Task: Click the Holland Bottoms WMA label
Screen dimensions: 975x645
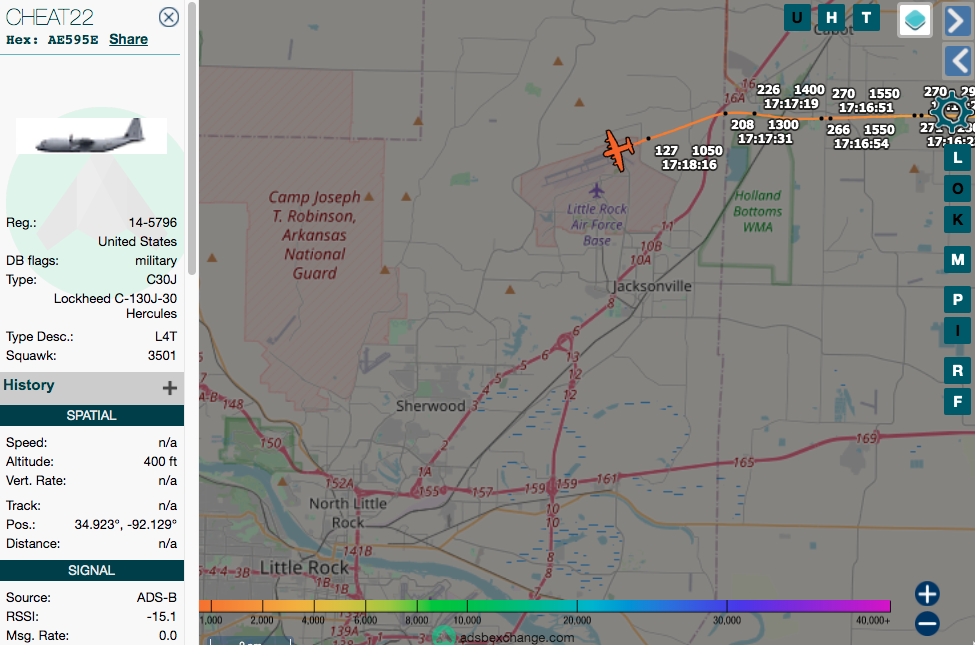Action: (x=757, y=211)
